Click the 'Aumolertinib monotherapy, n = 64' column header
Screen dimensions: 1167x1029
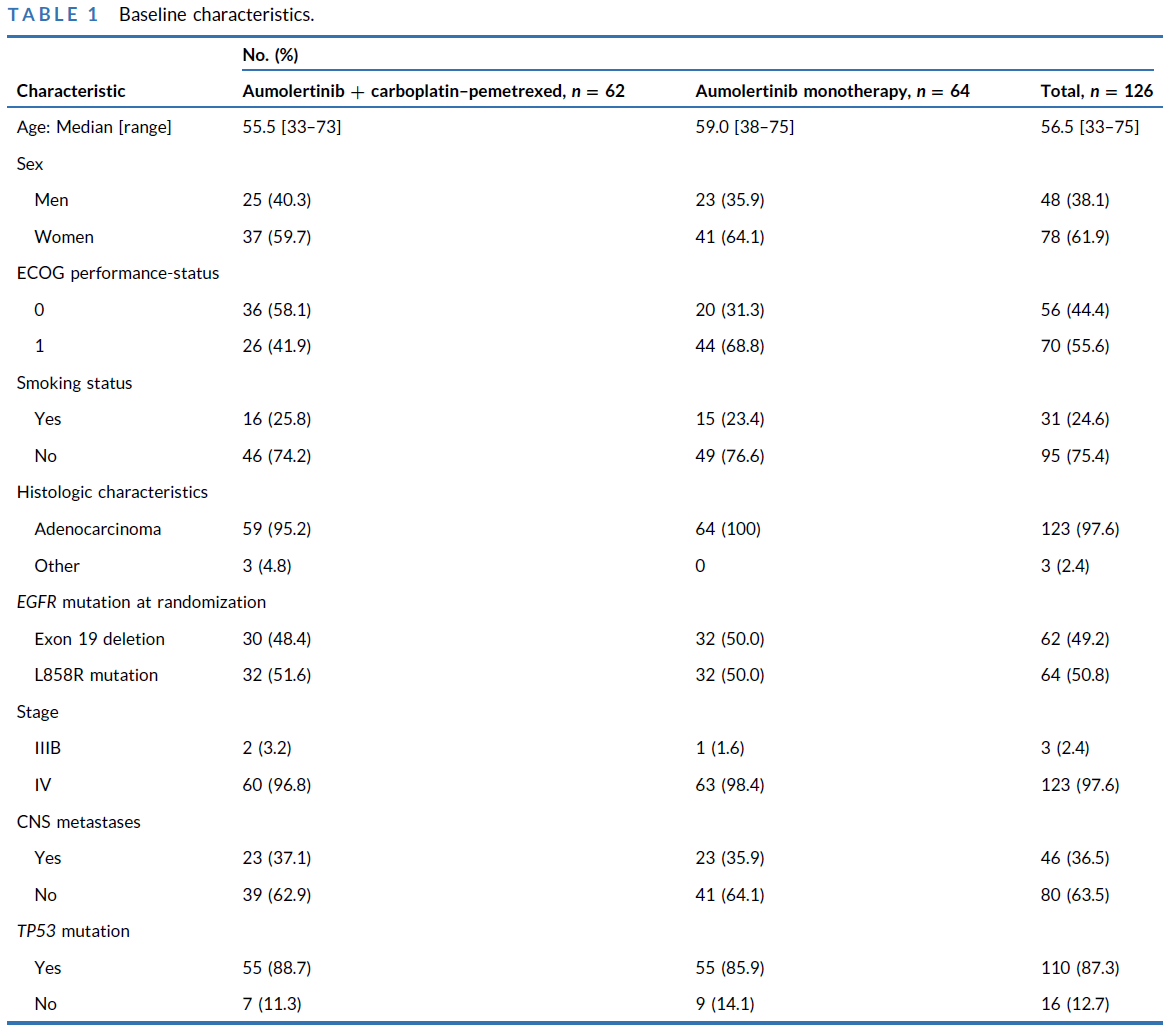tap(832, 91)
